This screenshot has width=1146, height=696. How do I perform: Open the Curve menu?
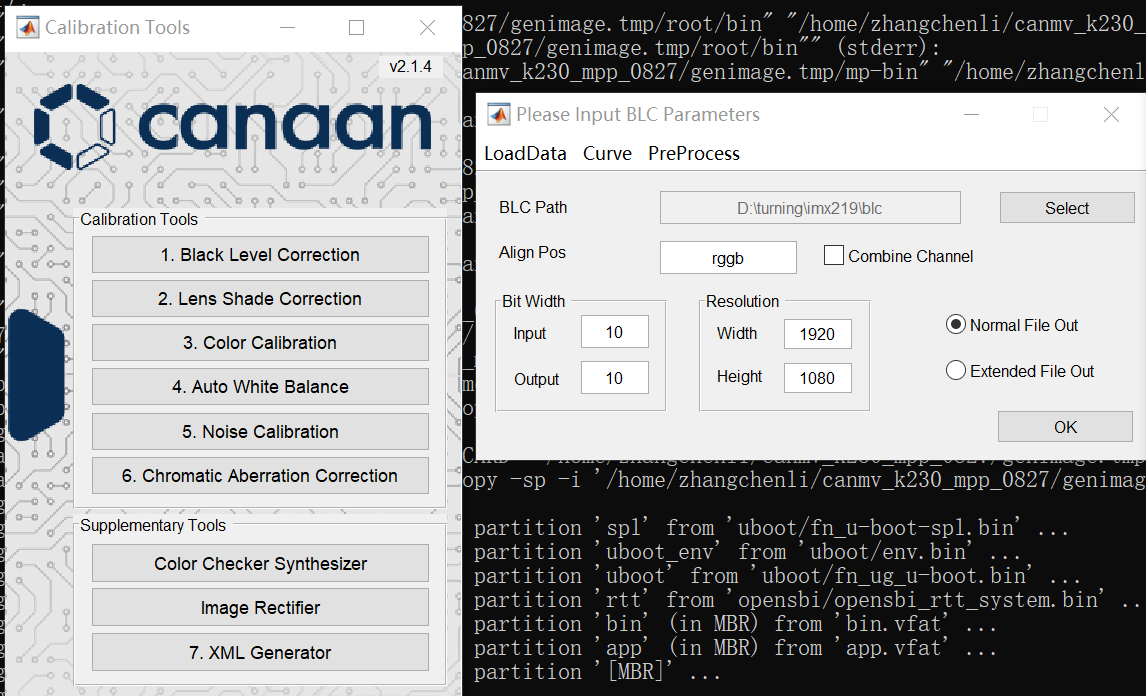pyautogui.click(x=607, y=153)
